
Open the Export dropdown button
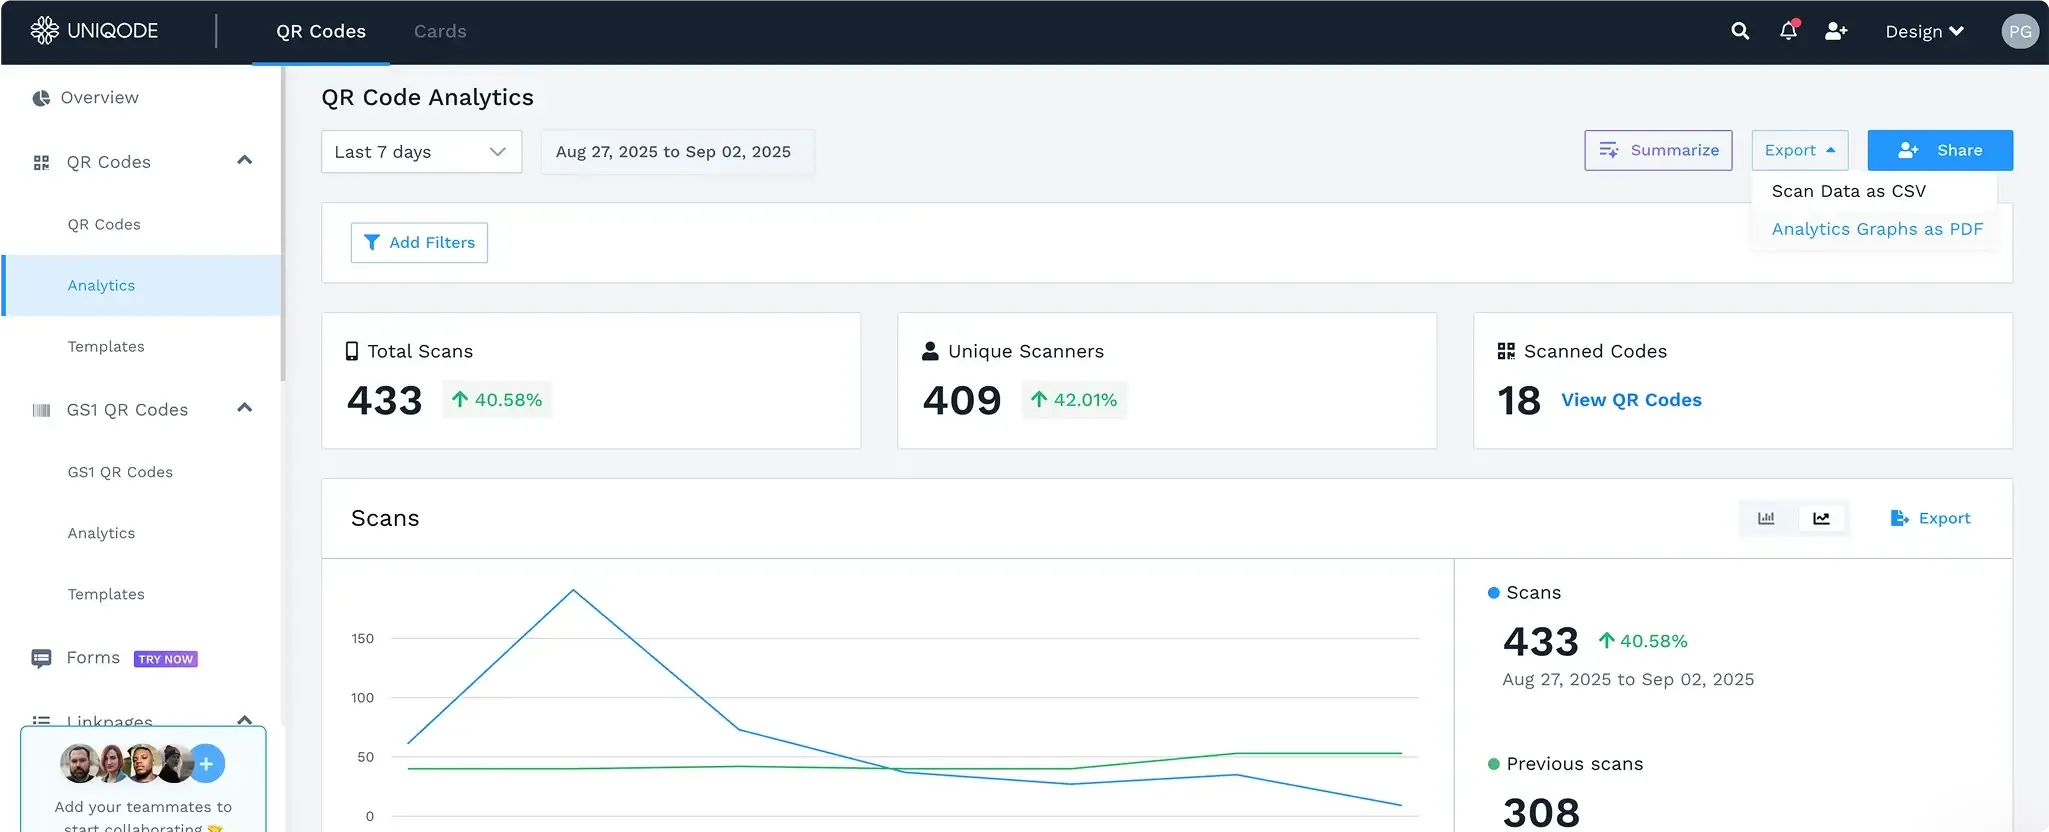[1800, 150]
